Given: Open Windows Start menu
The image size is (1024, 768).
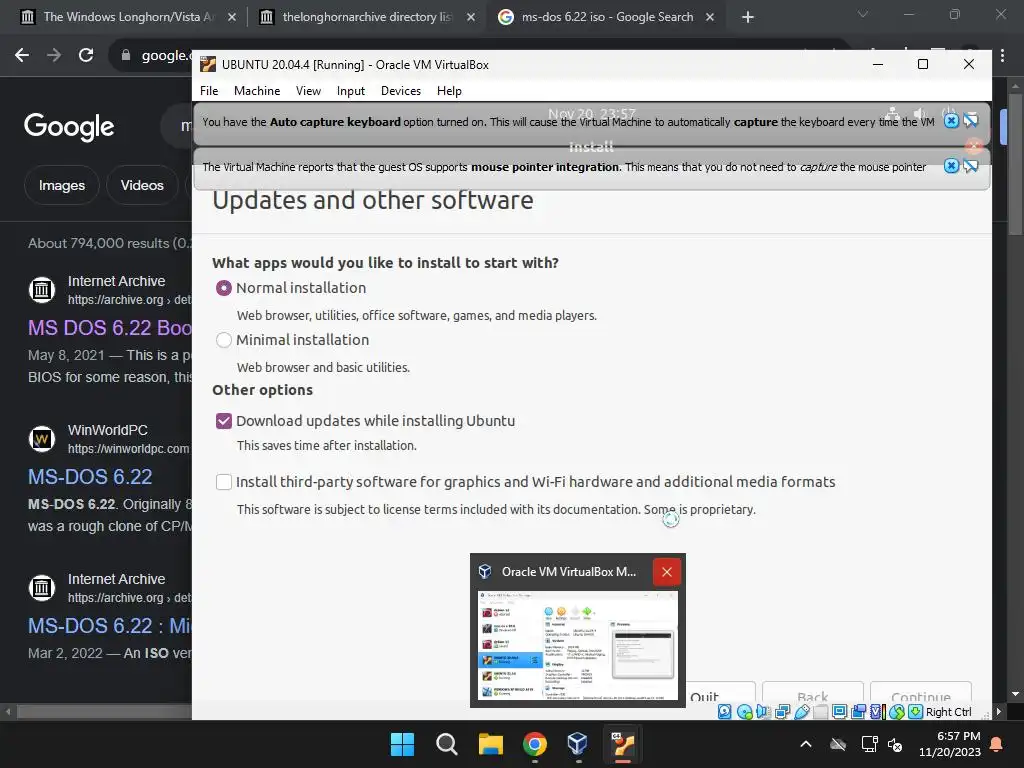Looking at the screenshot, I should tap(402, 744).
